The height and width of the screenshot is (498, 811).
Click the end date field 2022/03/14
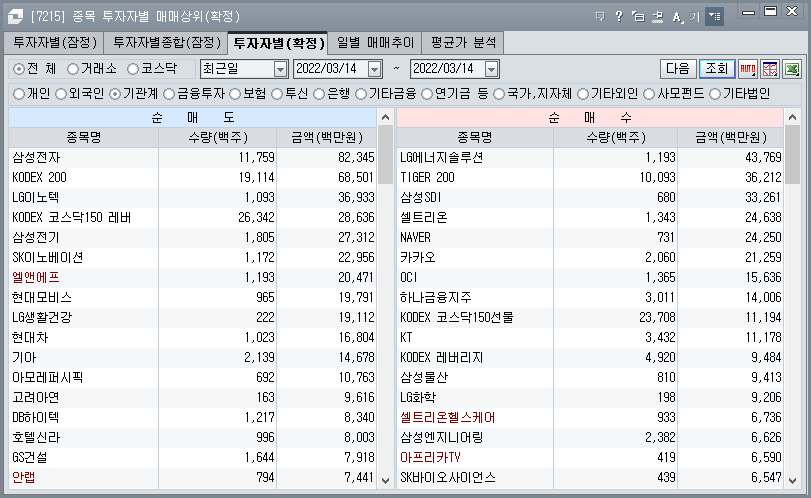click(447, 69)
